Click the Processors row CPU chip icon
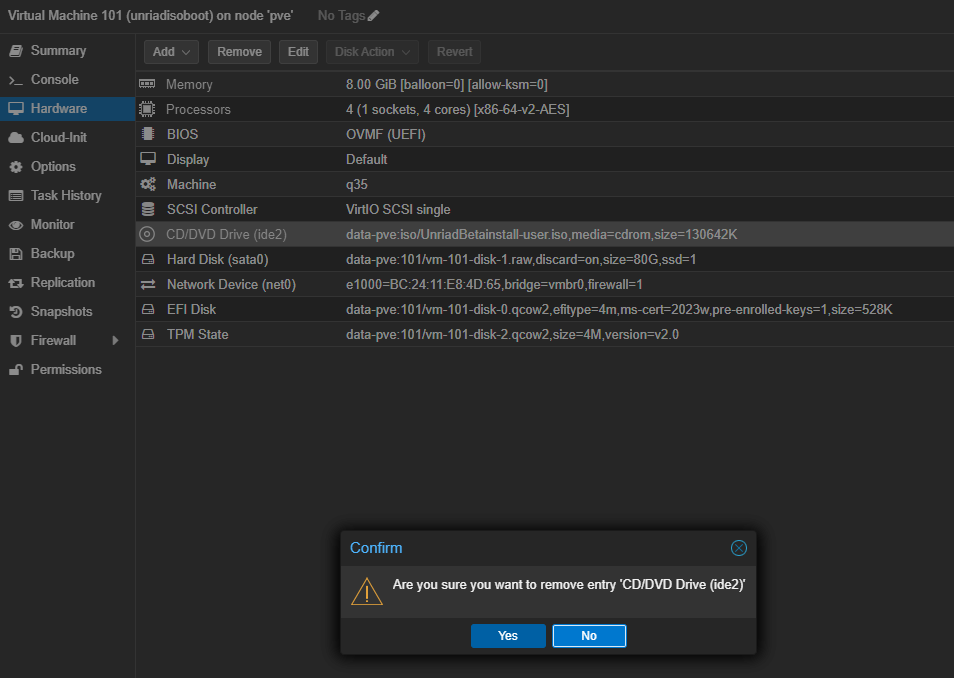Image resolution: width=954 pixels, height=678 pixels. [147, 109]
